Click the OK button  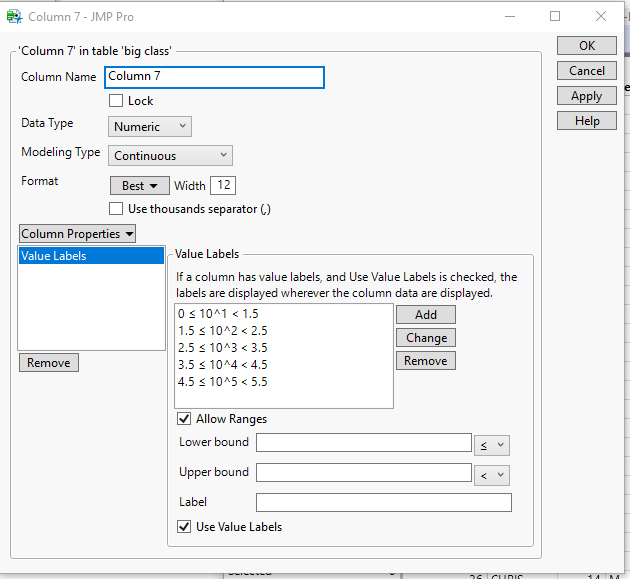tap(586, 46)
